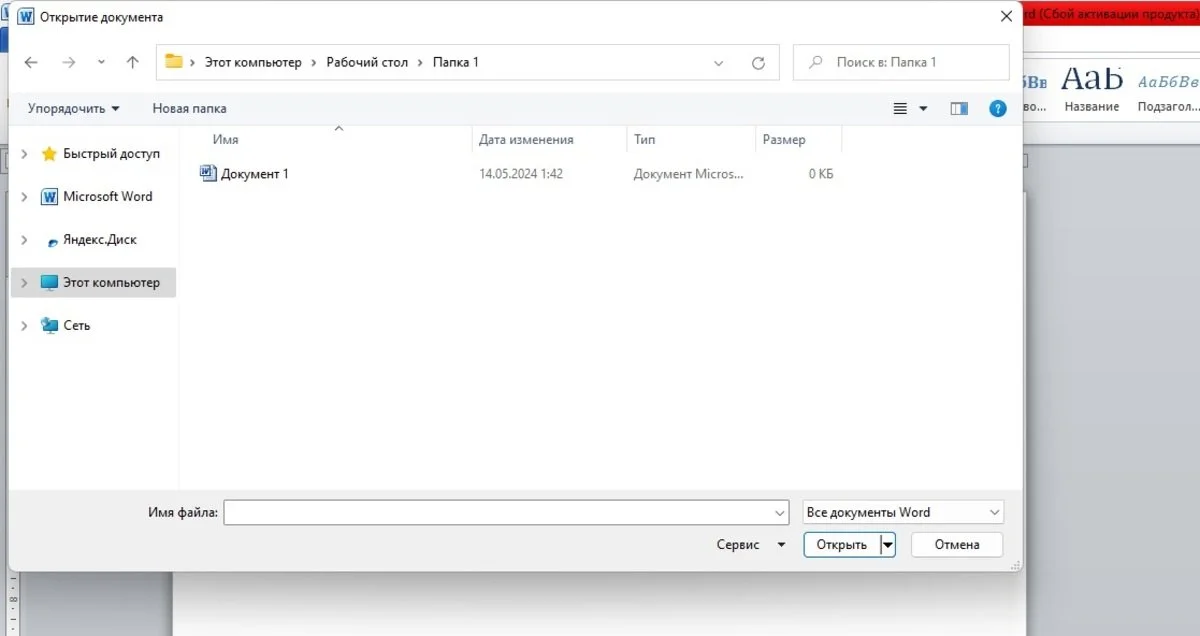The width and height of the screenshot is (1200, 636).
Task: Click the Новая папка button
Action: coord(189,108)
